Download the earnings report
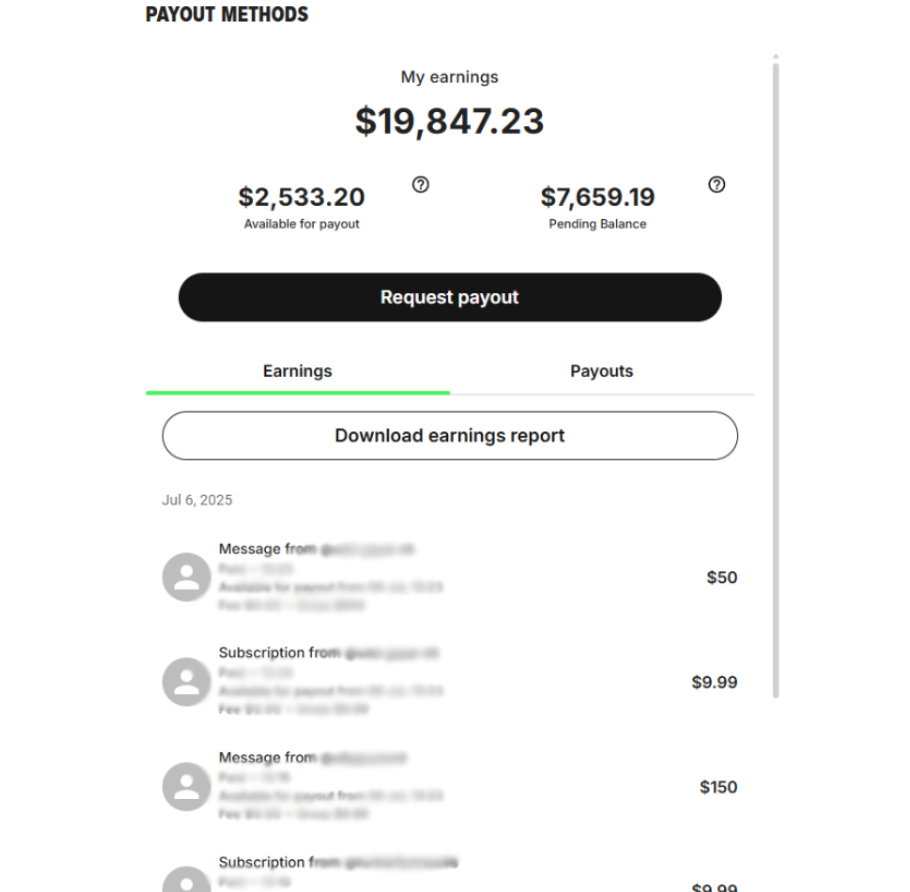Viewport: 910px width, 892px height. click(450, 436)
